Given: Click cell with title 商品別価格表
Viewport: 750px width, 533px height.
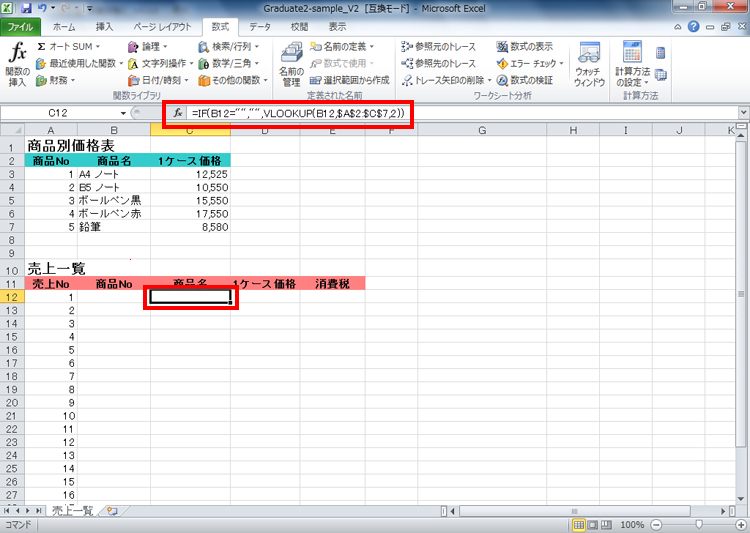Looking at the screenshot, I should point(71,145).
